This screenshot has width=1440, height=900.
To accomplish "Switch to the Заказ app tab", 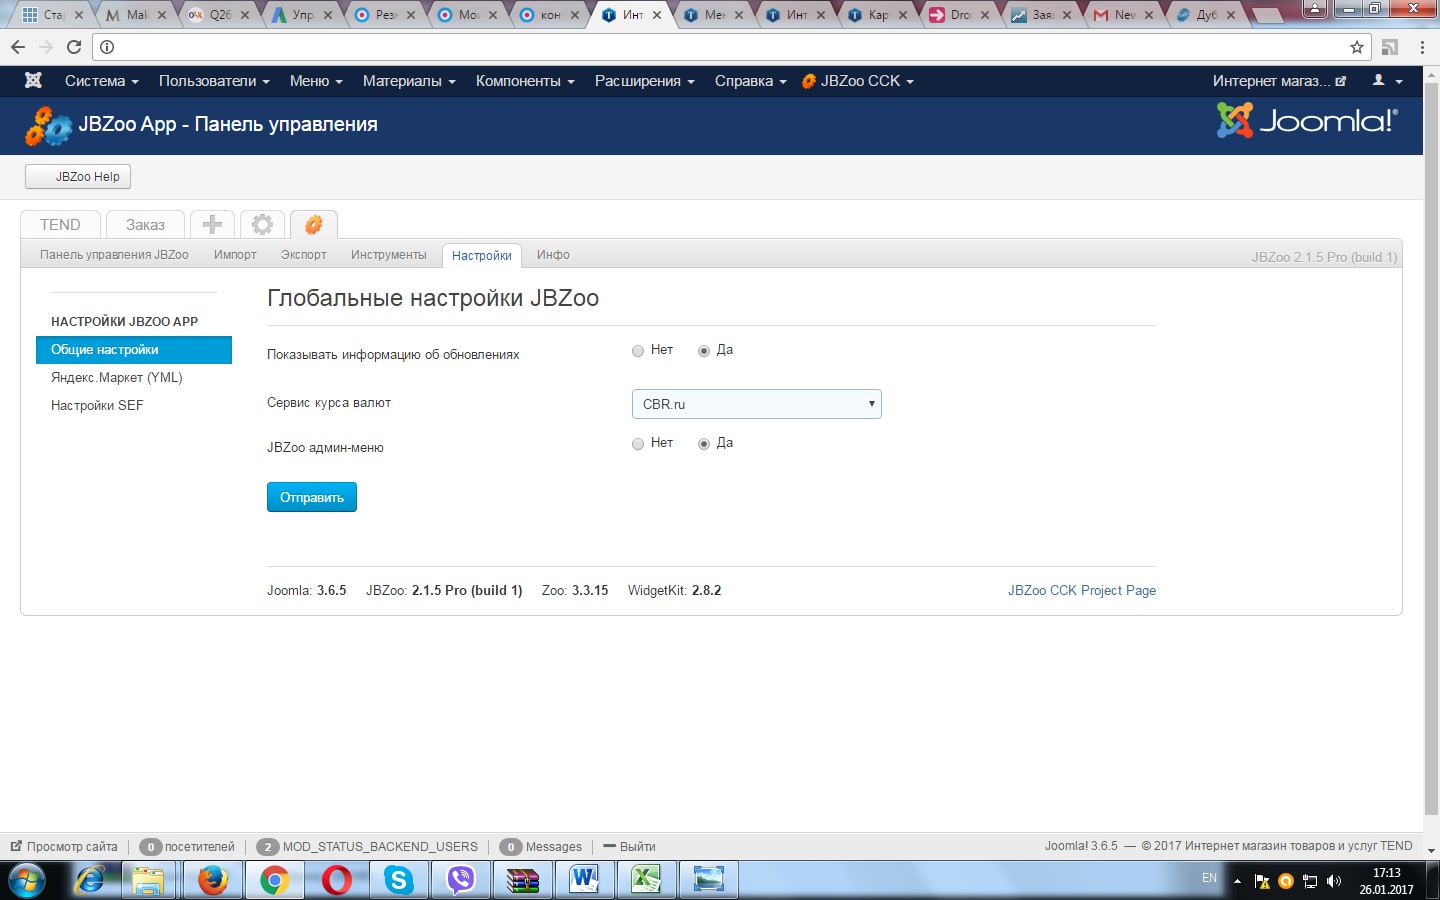I will pos(145,225).
